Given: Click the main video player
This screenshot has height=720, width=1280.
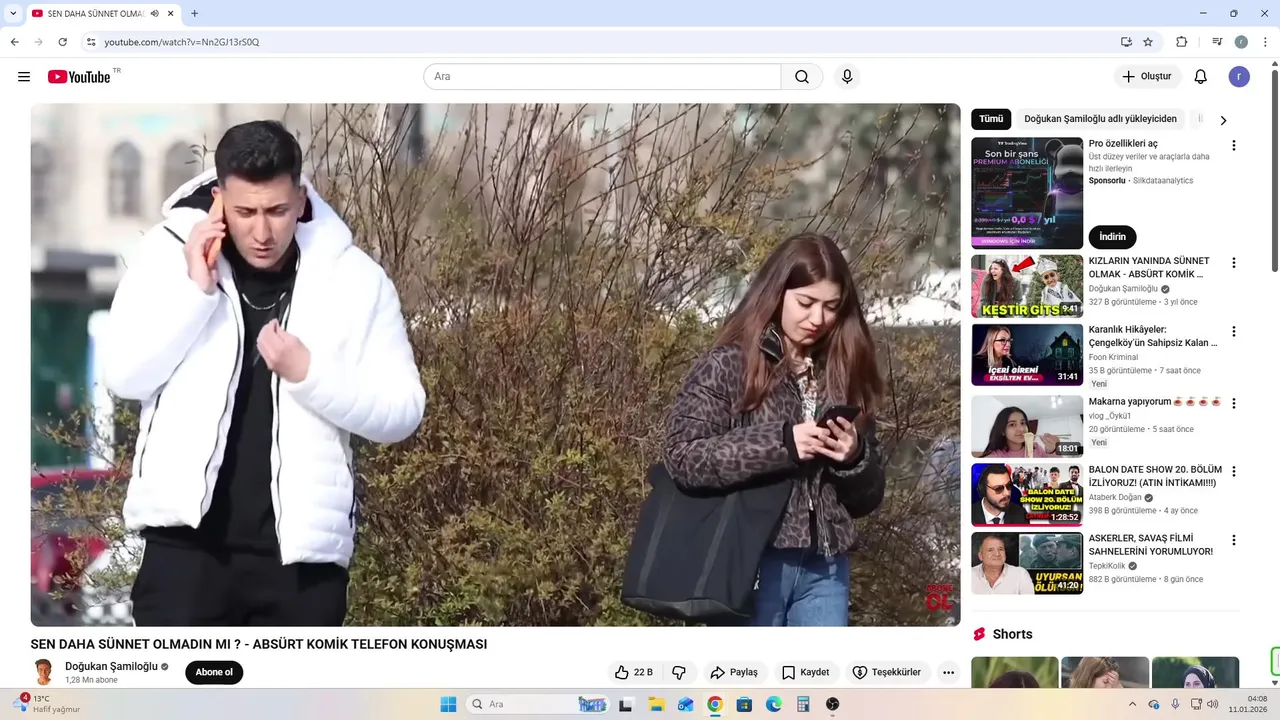Looking at the screenshot, I should 495,365.
